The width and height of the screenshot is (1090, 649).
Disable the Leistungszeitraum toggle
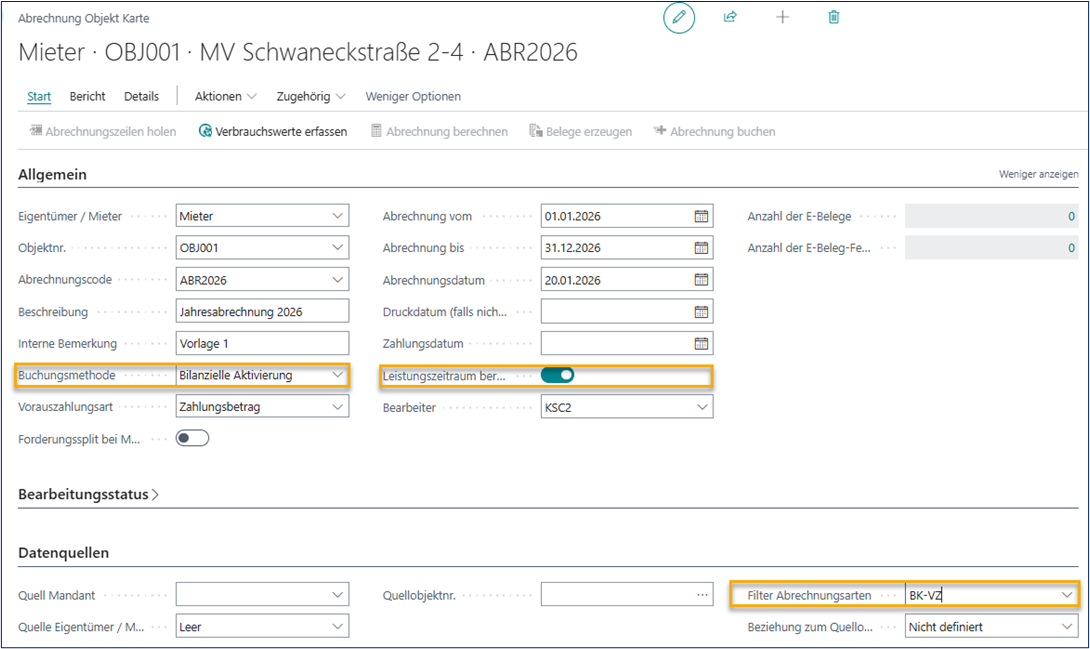[x=557, y=376]
